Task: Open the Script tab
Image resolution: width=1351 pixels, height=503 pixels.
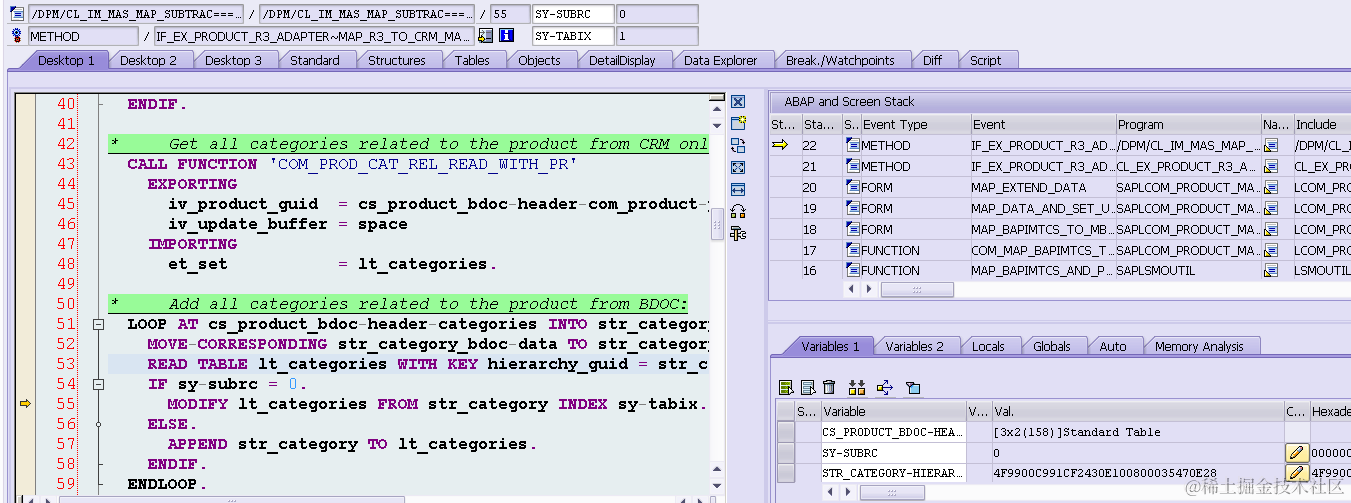Action: coord(985,60)
